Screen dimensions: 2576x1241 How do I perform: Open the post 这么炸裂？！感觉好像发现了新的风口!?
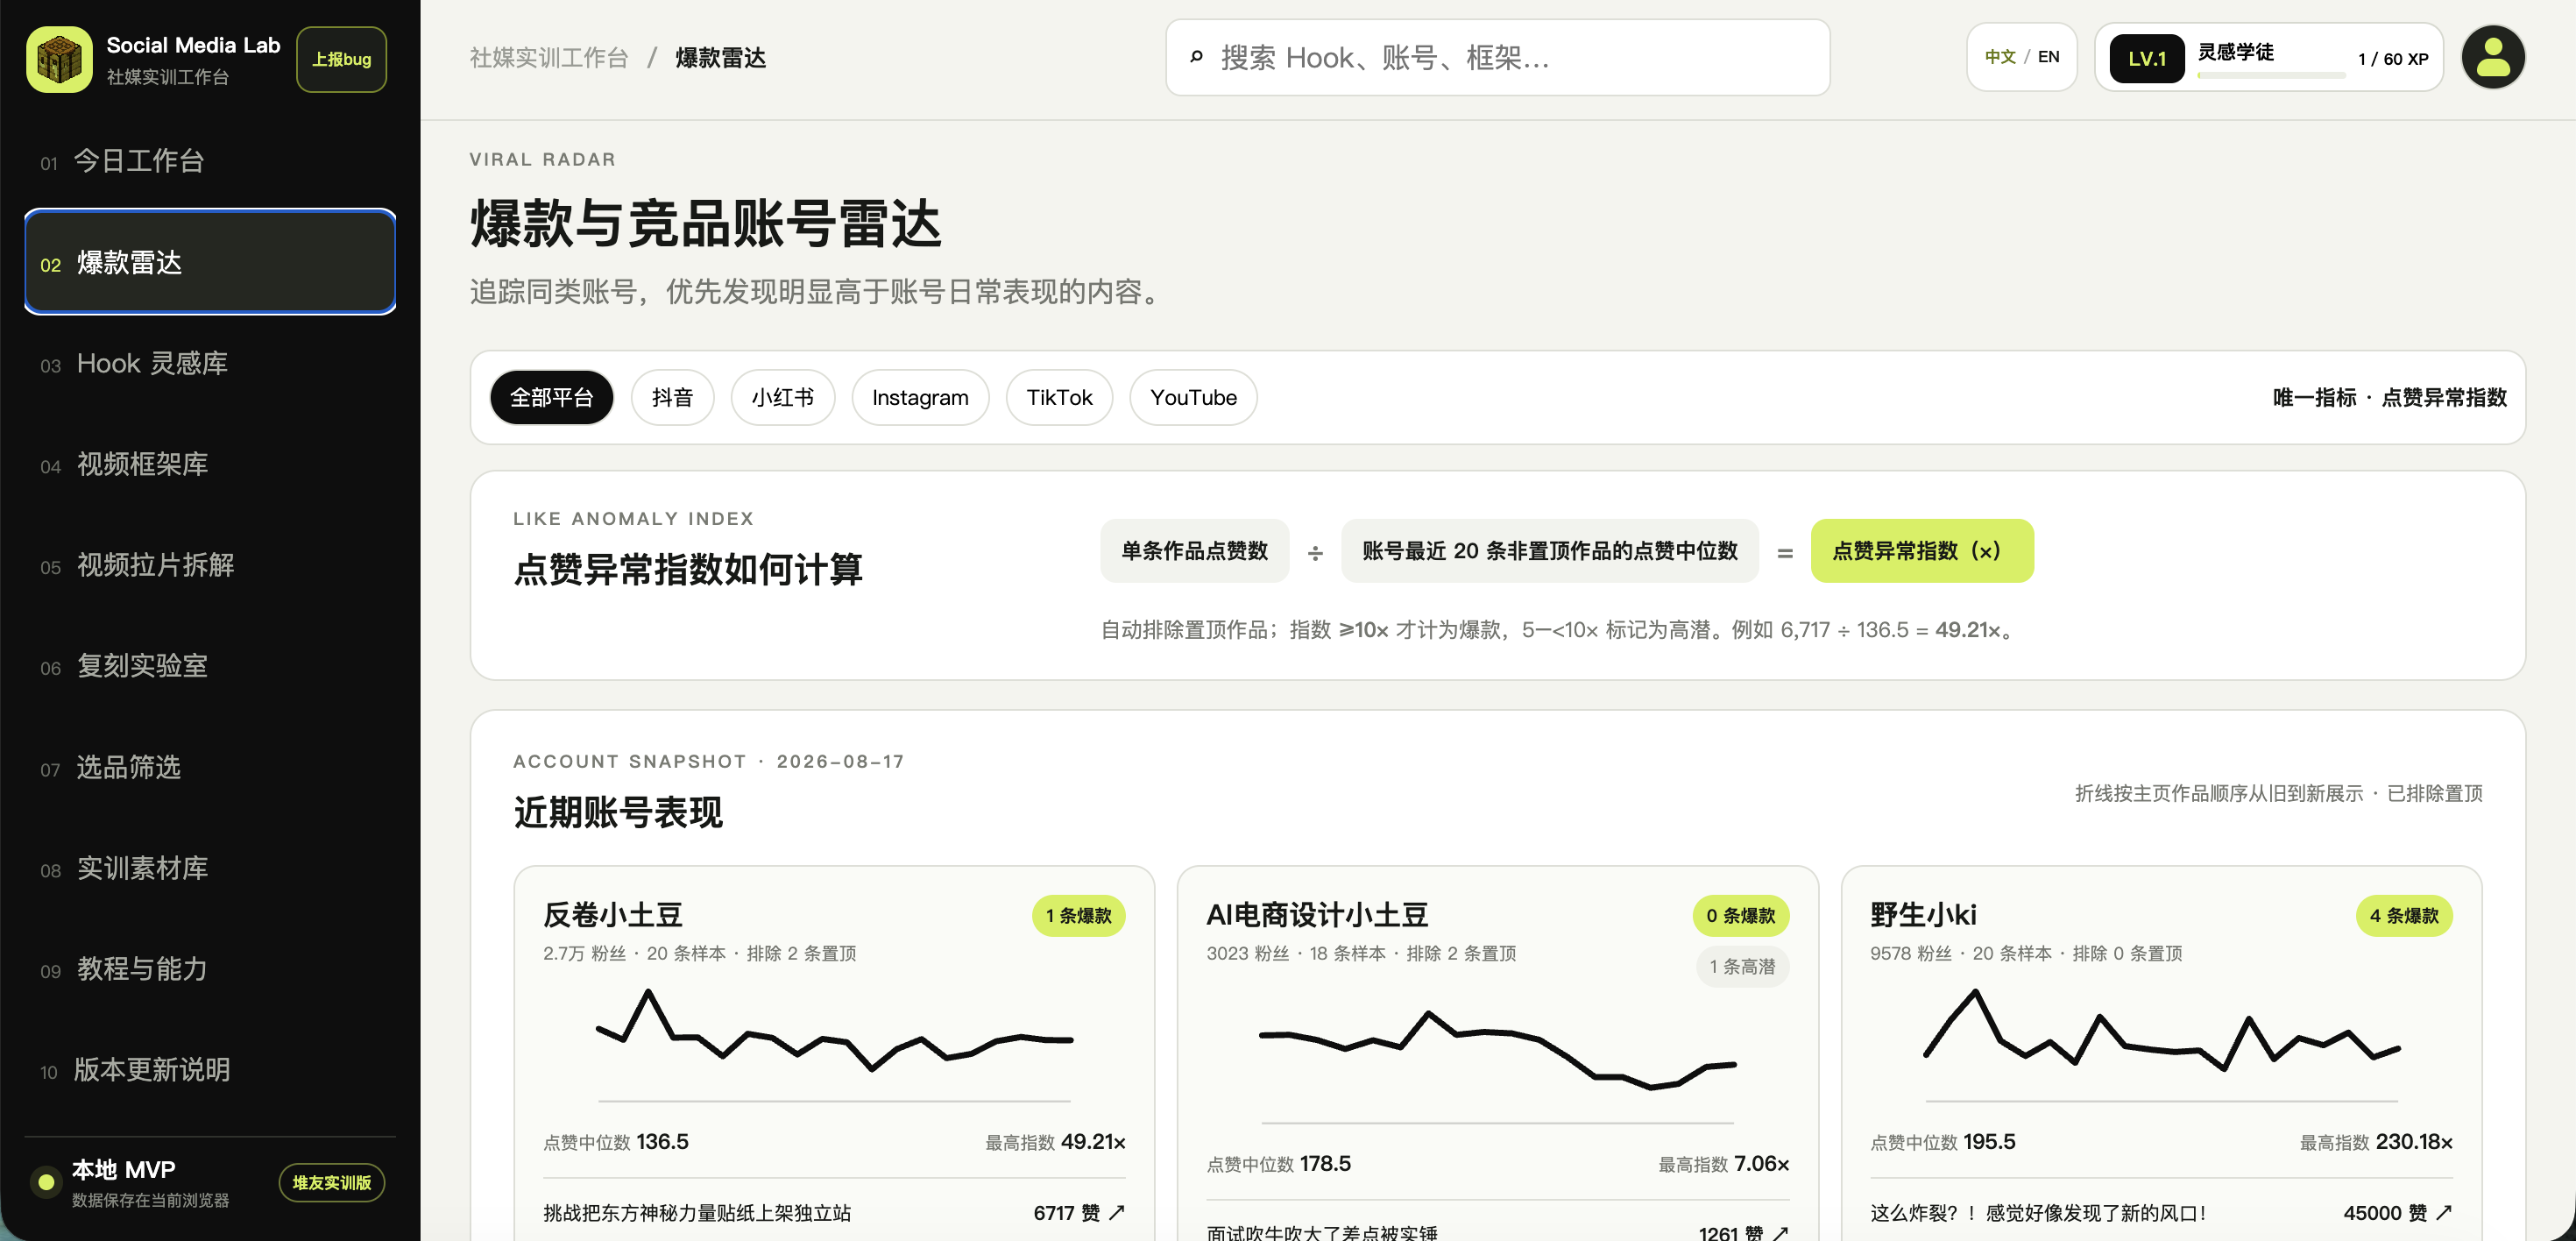coord(2037,1212)
